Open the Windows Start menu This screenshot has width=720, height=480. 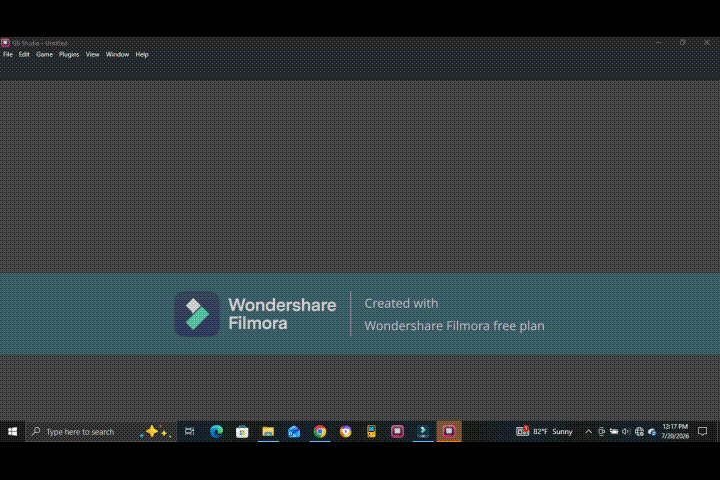[12, 431]
